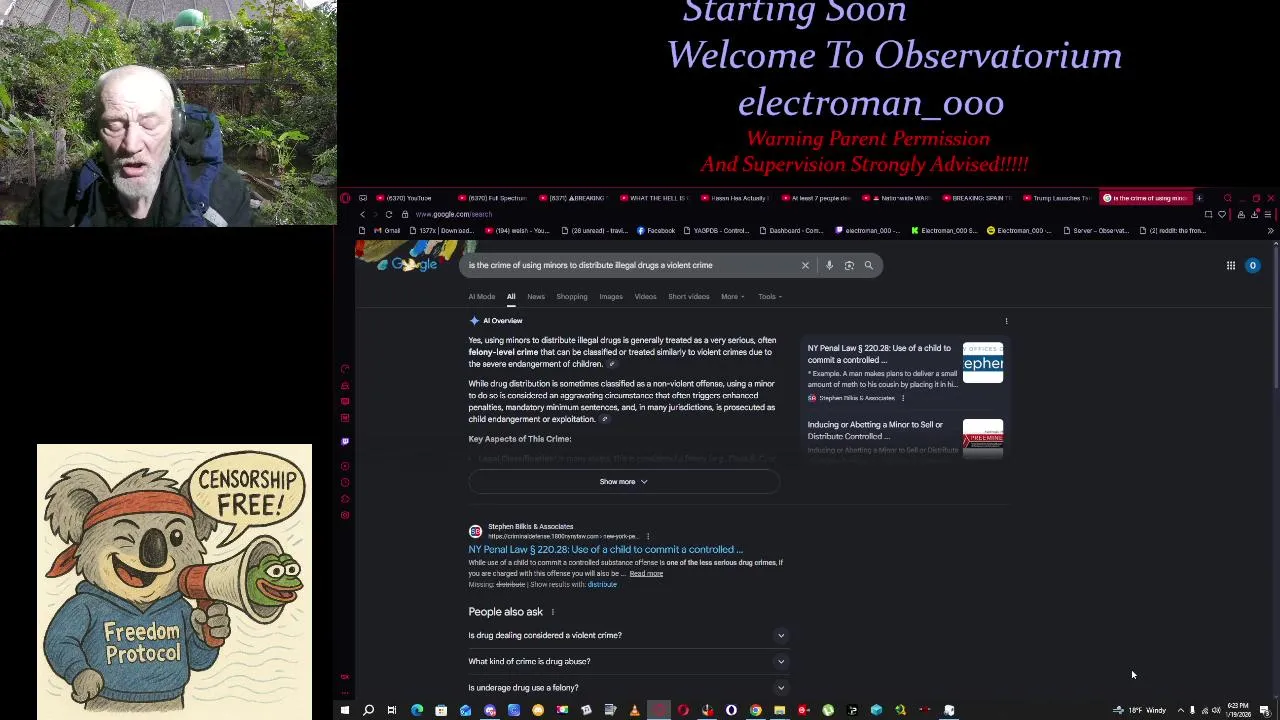
Task: Open the Tools dropdown
Action: click(769, 297)
